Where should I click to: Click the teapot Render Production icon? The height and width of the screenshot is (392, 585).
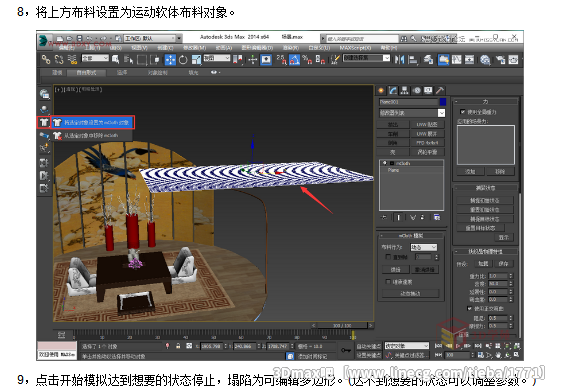pyautogui.click(x=514, y=59)
